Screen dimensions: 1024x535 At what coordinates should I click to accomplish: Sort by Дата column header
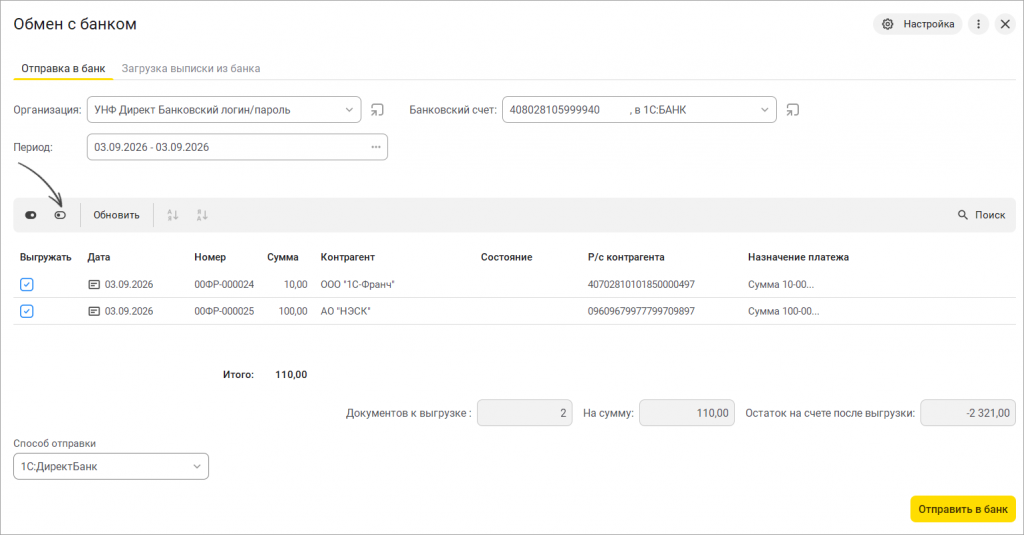click(99, 257)
